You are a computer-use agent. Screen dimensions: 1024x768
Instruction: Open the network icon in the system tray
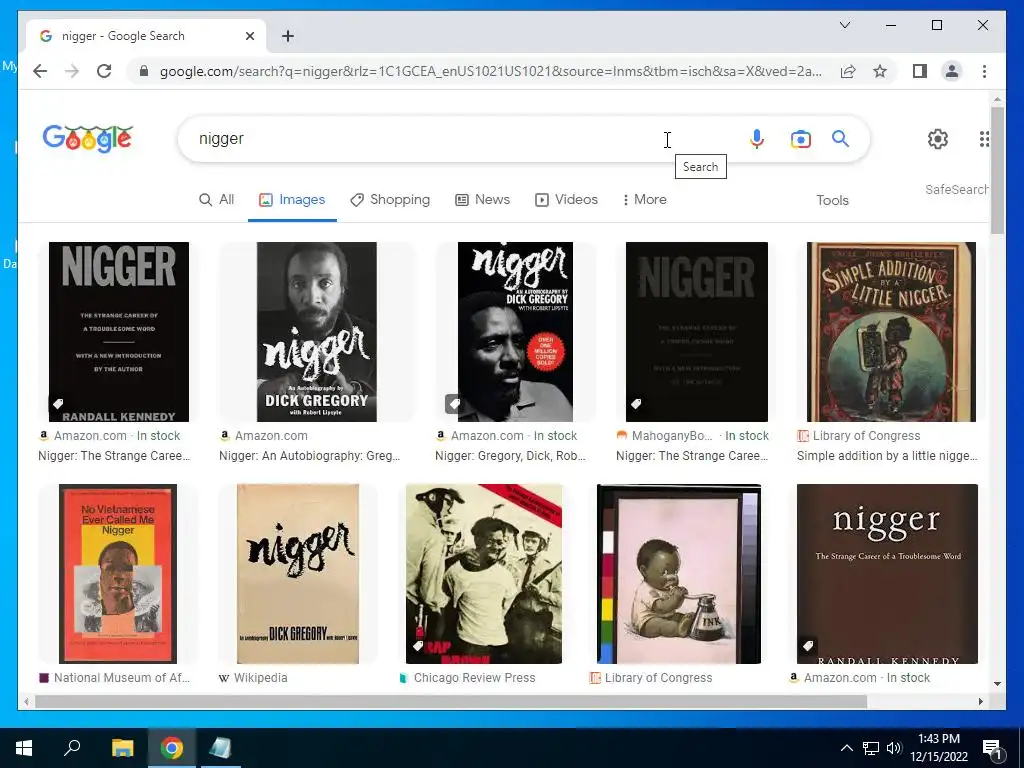click(x=871, y=748)
